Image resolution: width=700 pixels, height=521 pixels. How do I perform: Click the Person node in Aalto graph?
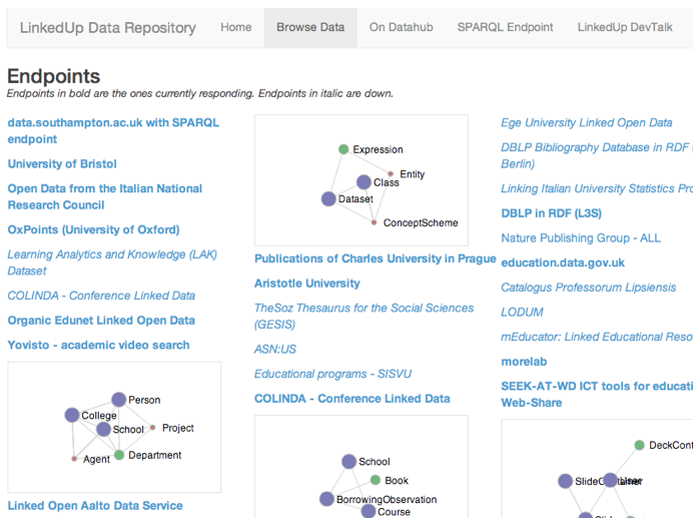click(x=119, y=400)
